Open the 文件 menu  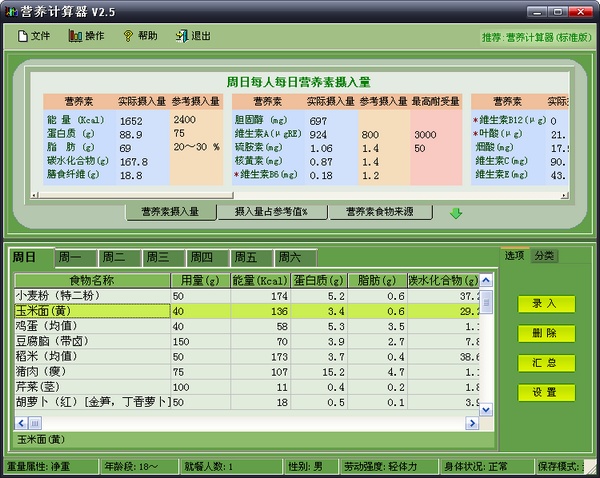33,36
